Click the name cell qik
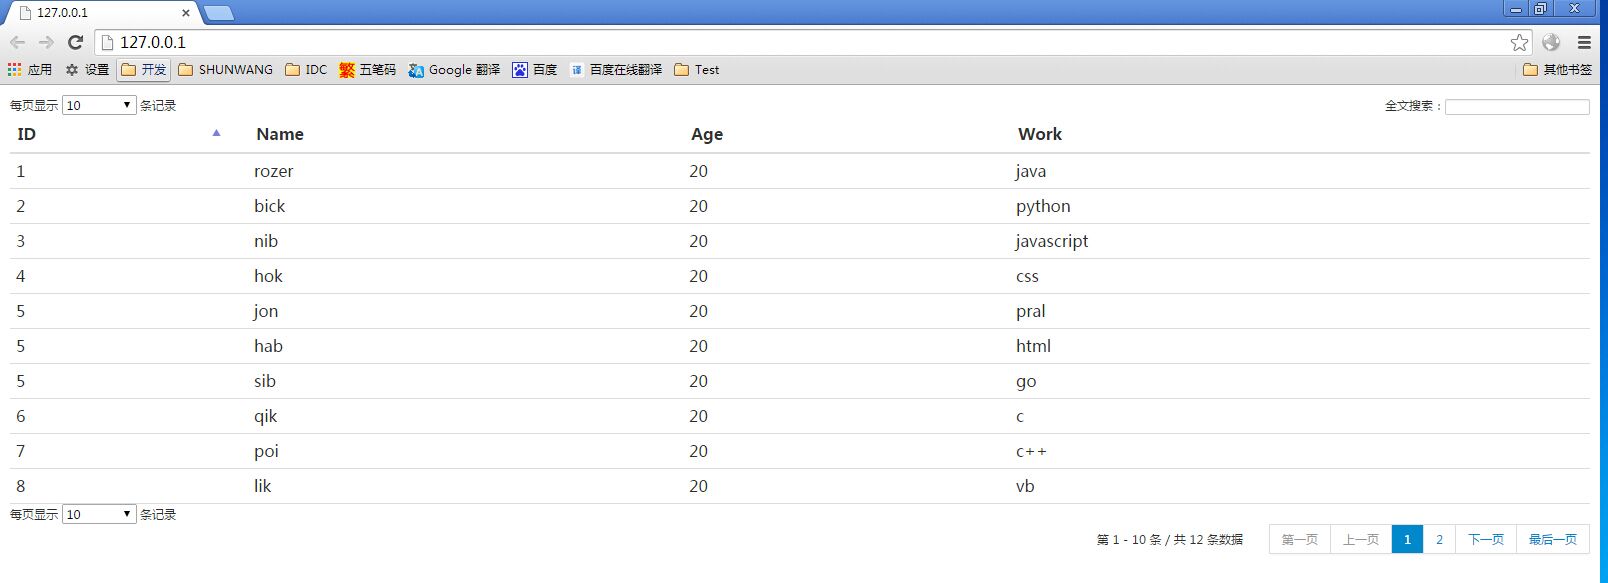1608x583 pixels. (266, 416)
